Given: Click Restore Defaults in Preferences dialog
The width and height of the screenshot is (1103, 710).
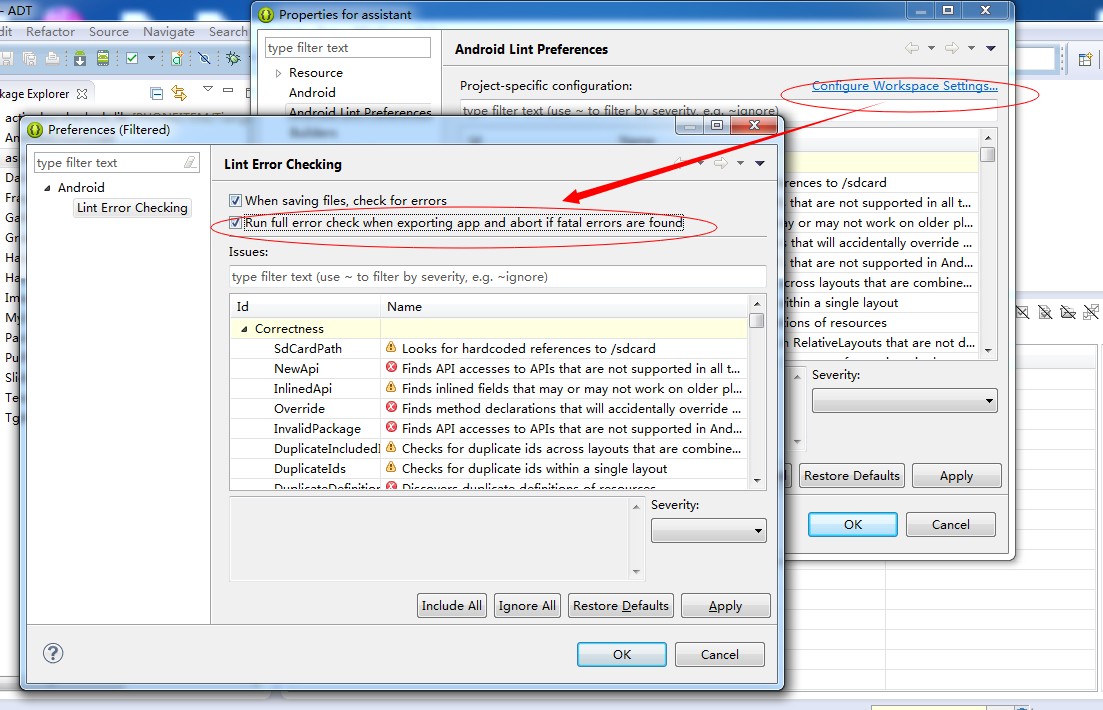Looking at the screenshot, I should point(620,606).
